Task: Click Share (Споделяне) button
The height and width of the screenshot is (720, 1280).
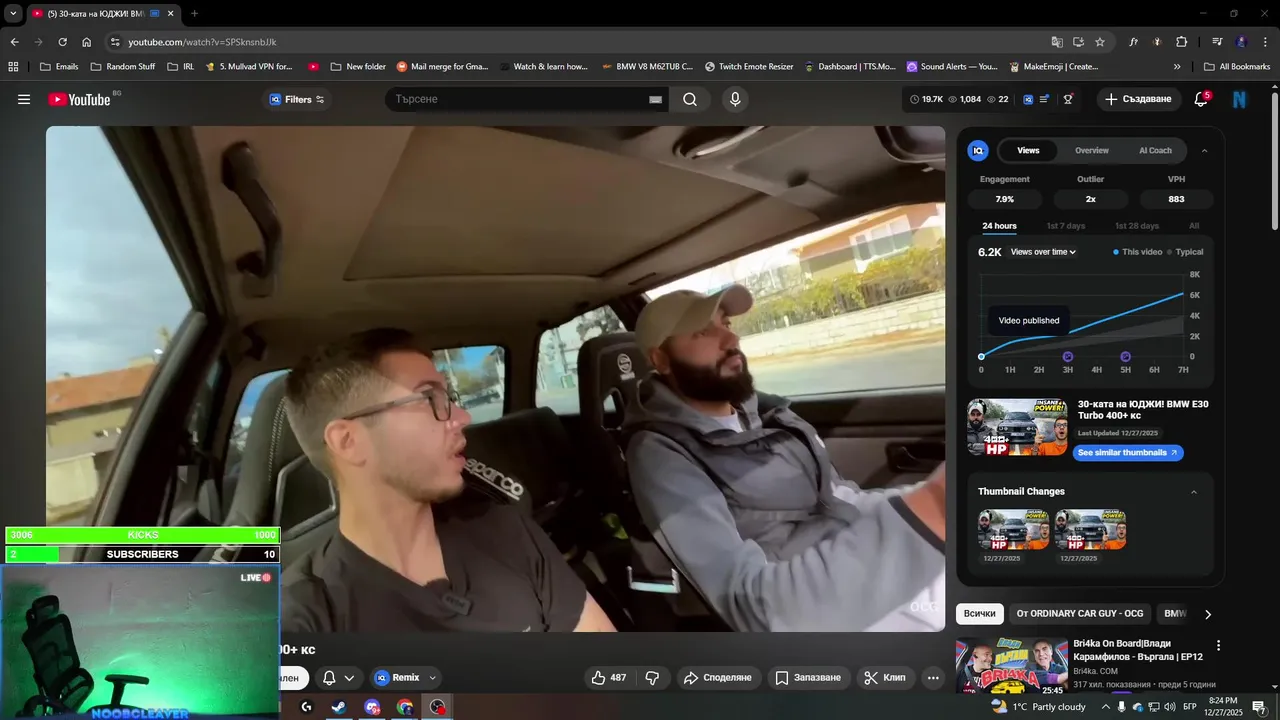Action: [x=718, y=678]
